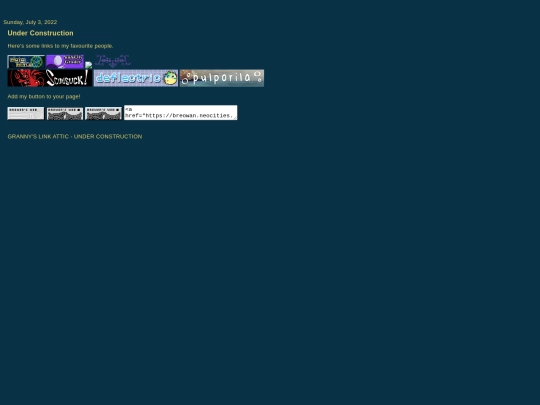Click the date text Sunday, July 3, 2022
The image size is (540, 405).
click(x=30, y=22)
